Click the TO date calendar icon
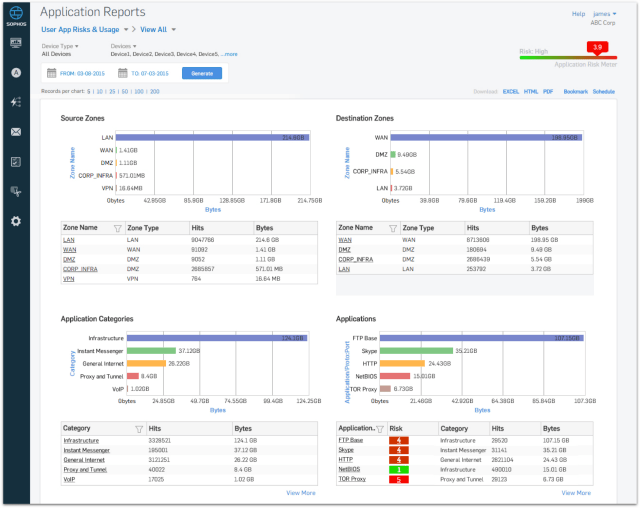The image size is (640, 508). (123, 73)
